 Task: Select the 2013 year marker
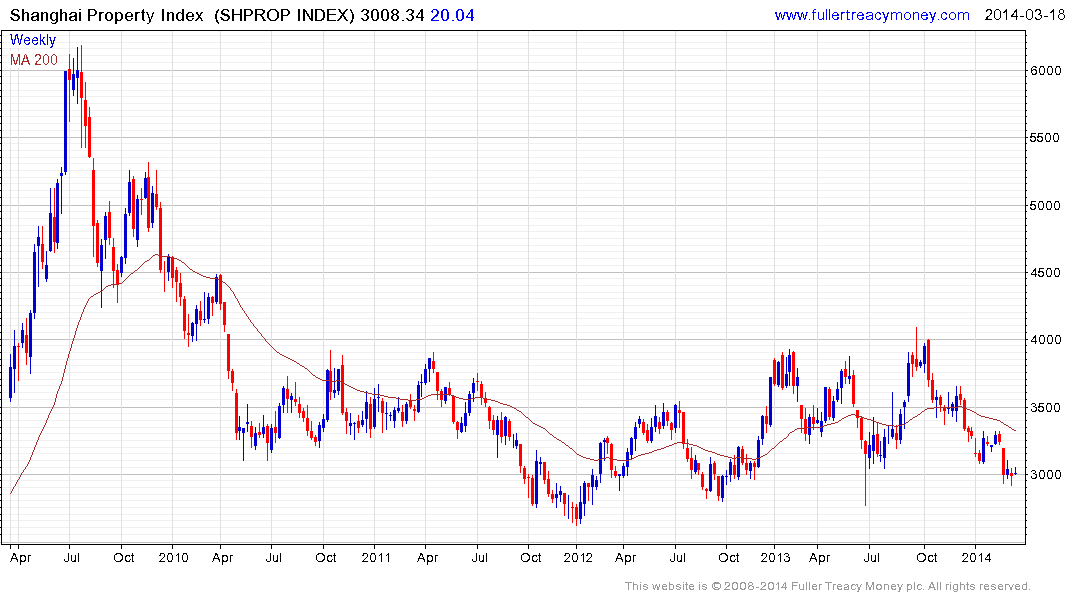[775, 557]
